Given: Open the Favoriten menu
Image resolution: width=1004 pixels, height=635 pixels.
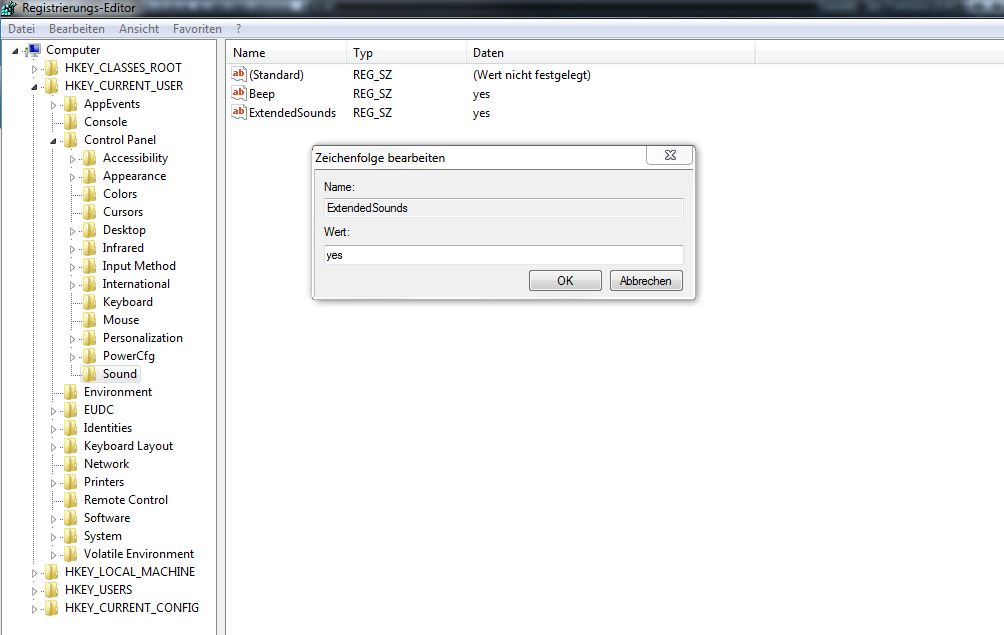Looking at the screenshot, I should pos(197,29).
